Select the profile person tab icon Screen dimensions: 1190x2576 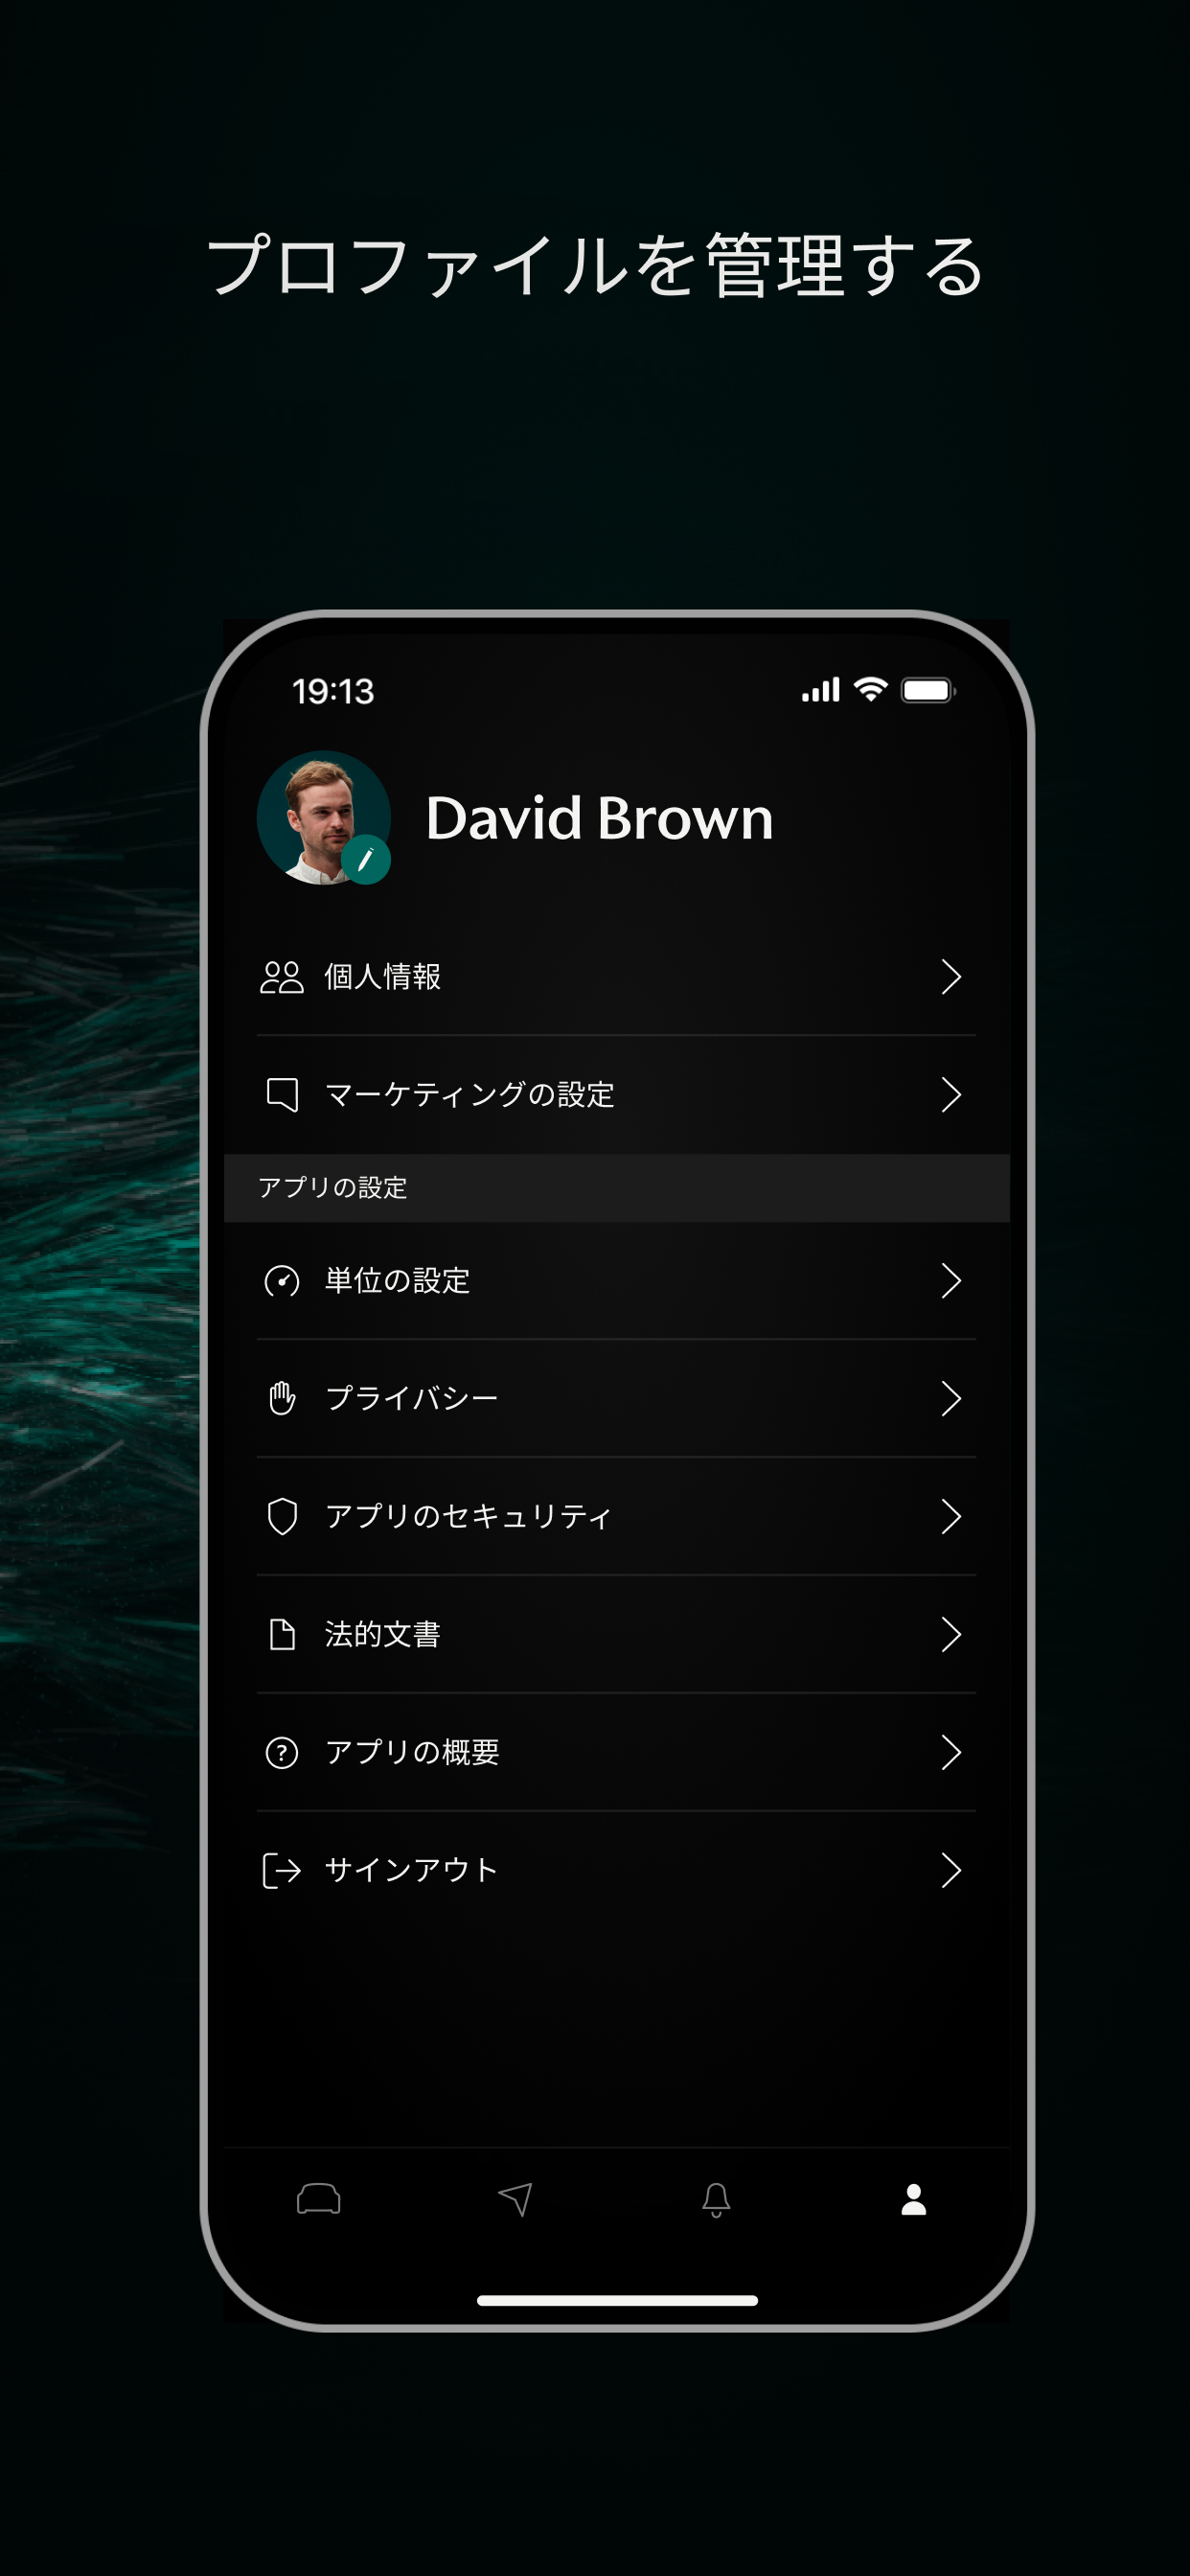[914, 2199]
